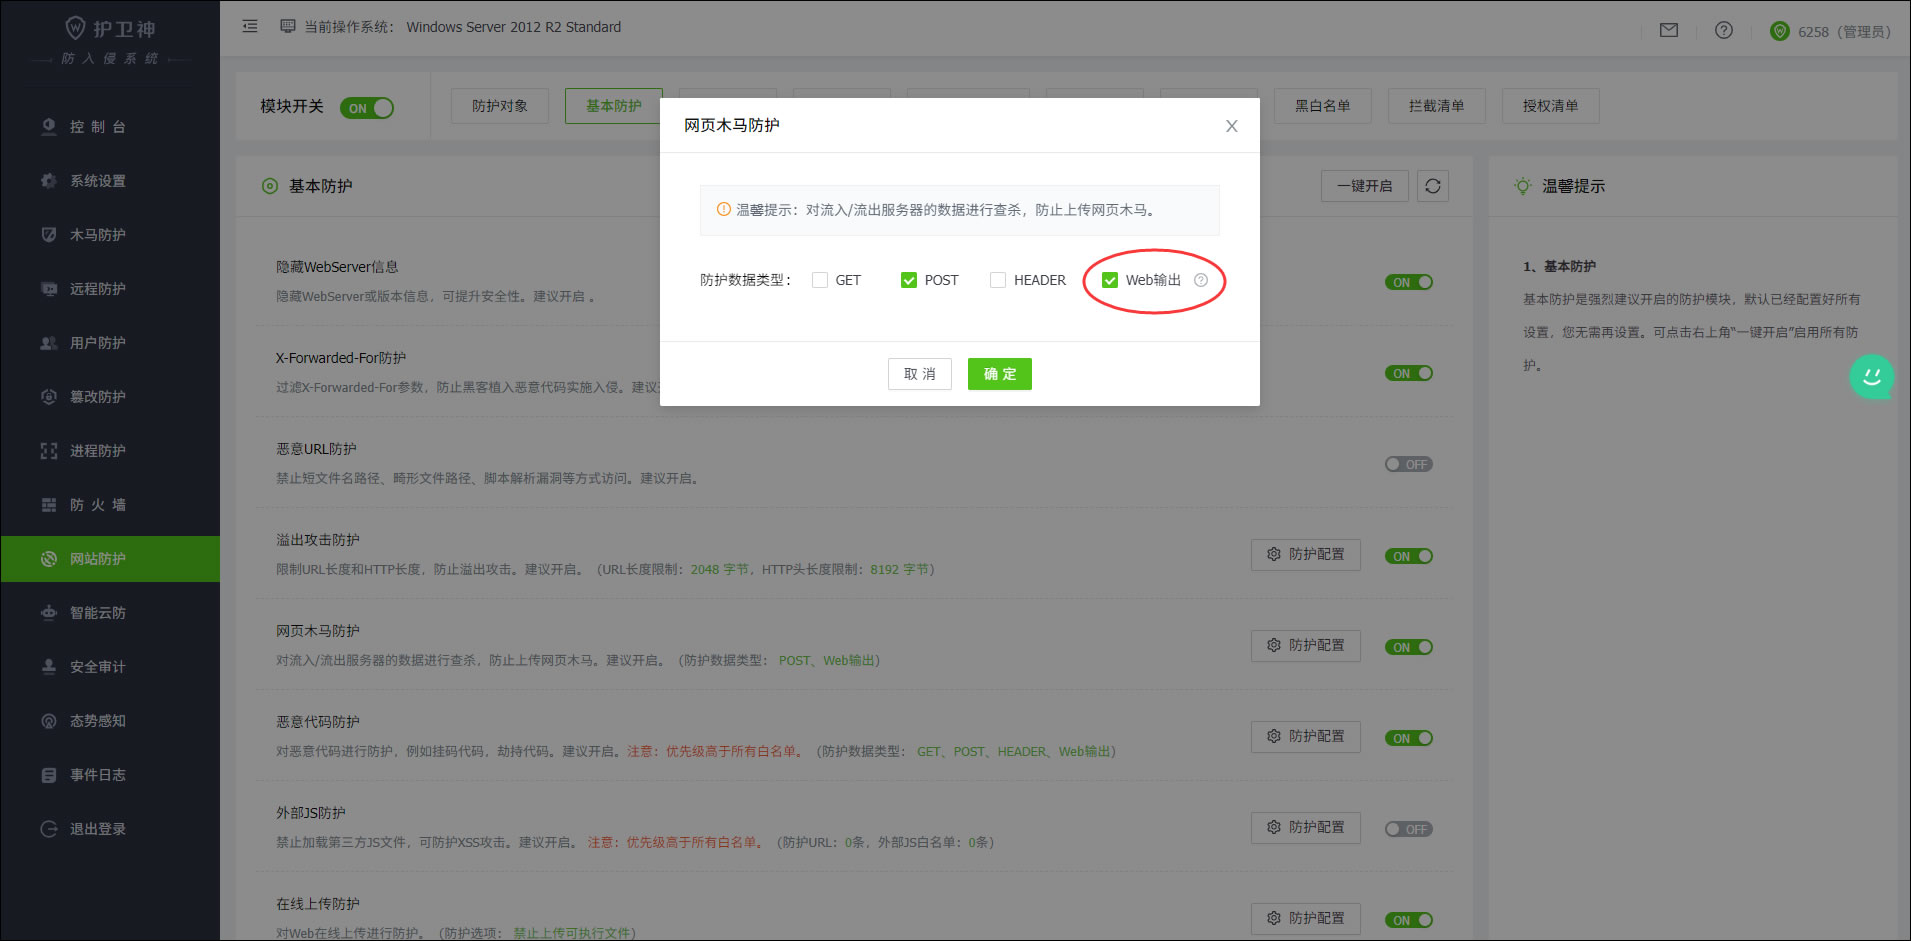Image resolution: width=1911 pixels, height=941 pixels.
Task: Click the refresh icon beside 一键开启
Action: 1432,186
